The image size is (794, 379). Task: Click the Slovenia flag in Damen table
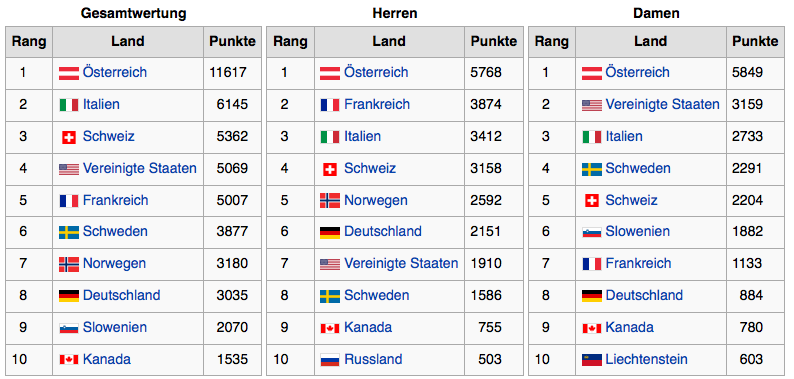click(591, 233)
